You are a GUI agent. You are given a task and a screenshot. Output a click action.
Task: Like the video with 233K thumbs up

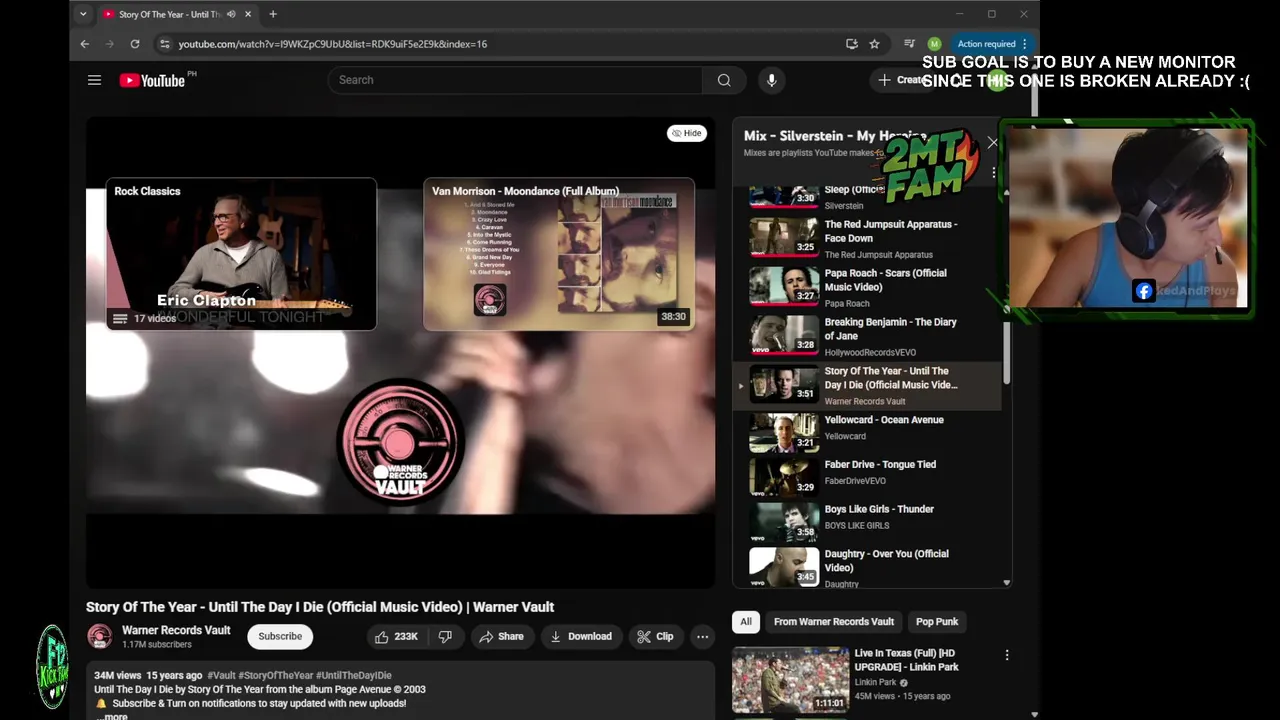click(x=397, y=636)
